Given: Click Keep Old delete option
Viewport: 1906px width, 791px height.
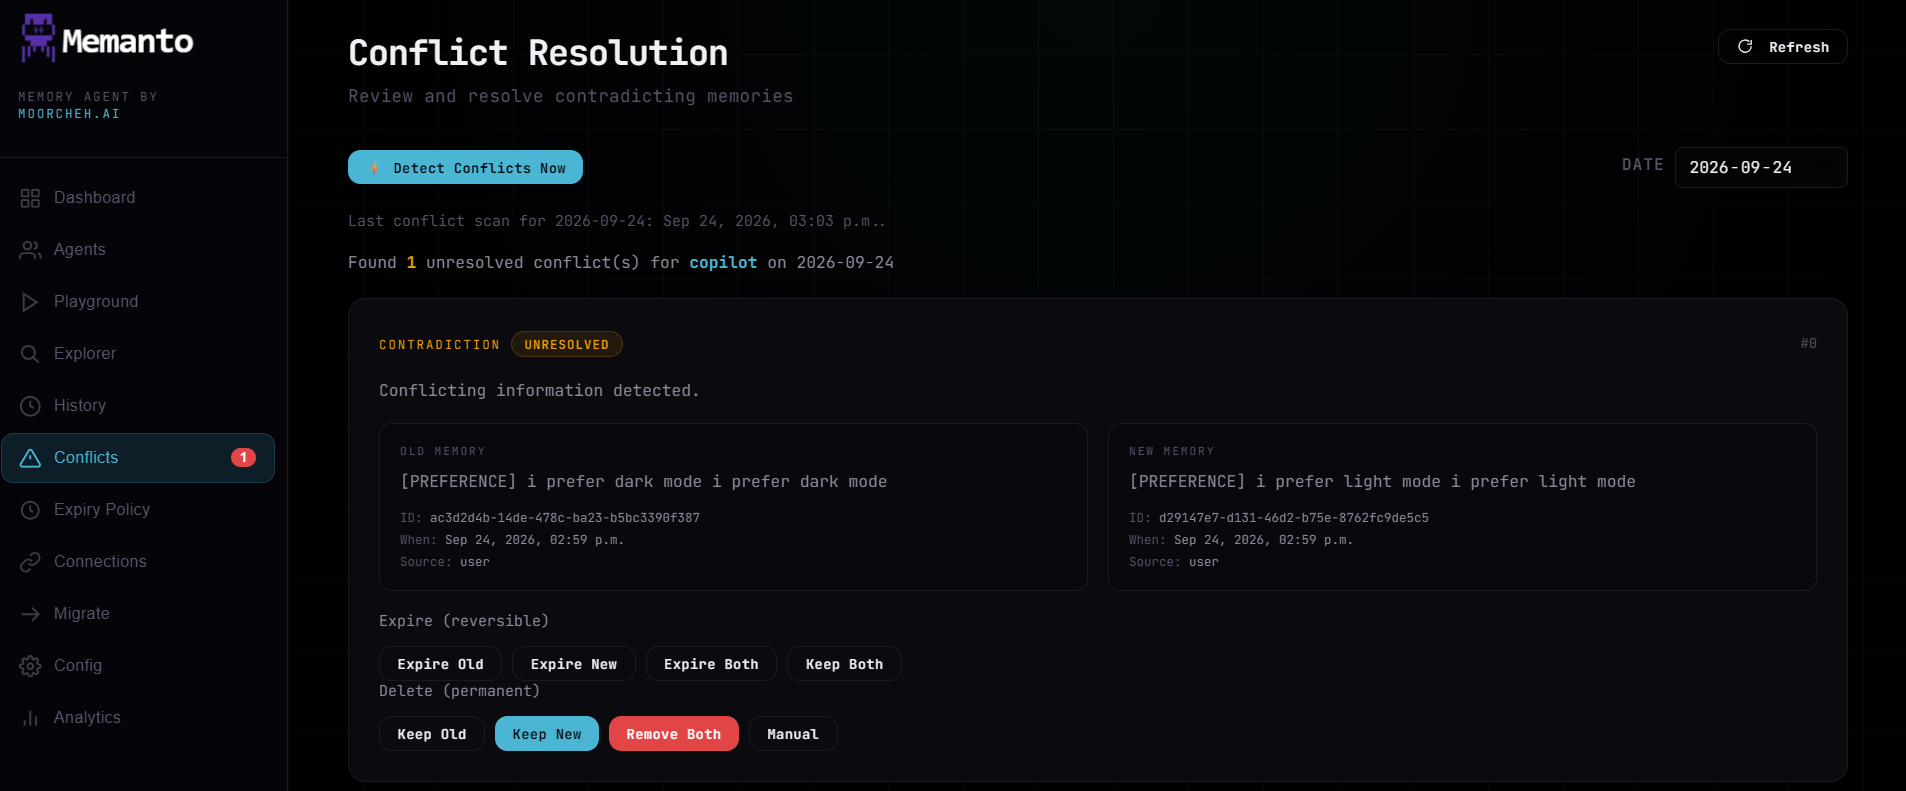Looking at the screenshot, I should 431,734.
